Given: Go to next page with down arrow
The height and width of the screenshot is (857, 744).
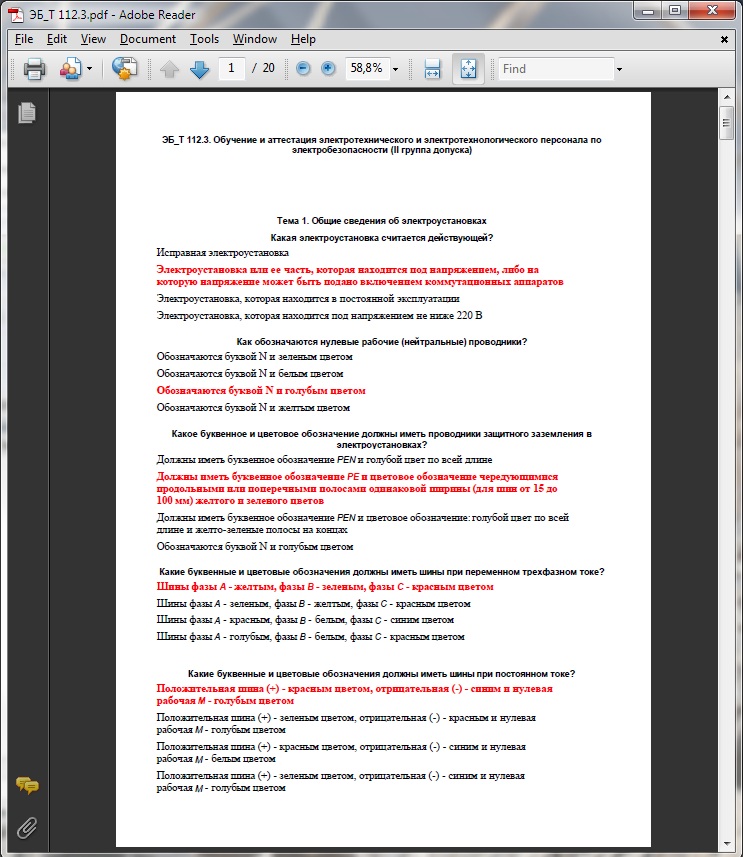Looking at the screenshot, I should point(199,69).
